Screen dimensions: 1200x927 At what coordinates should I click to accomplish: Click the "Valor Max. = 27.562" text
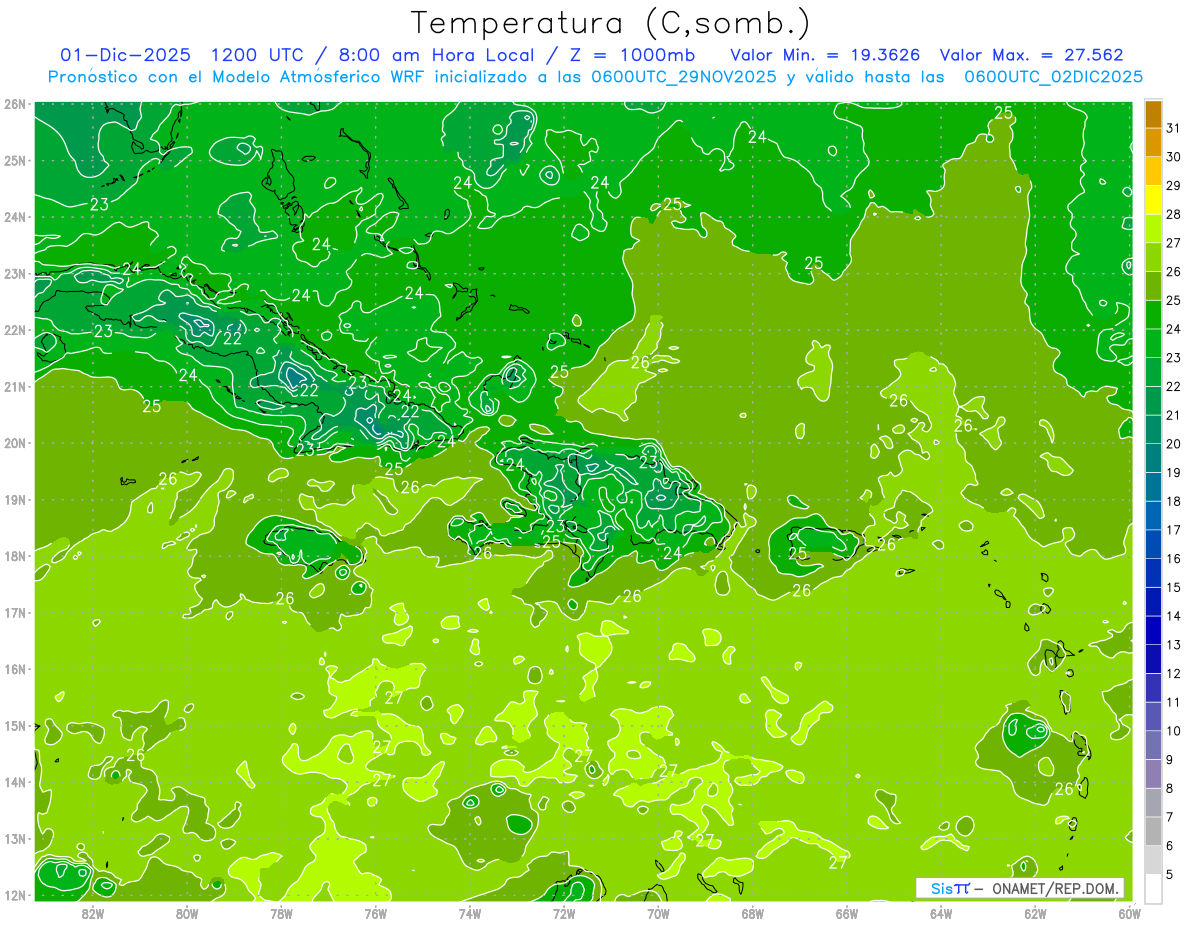[1034, 55]
